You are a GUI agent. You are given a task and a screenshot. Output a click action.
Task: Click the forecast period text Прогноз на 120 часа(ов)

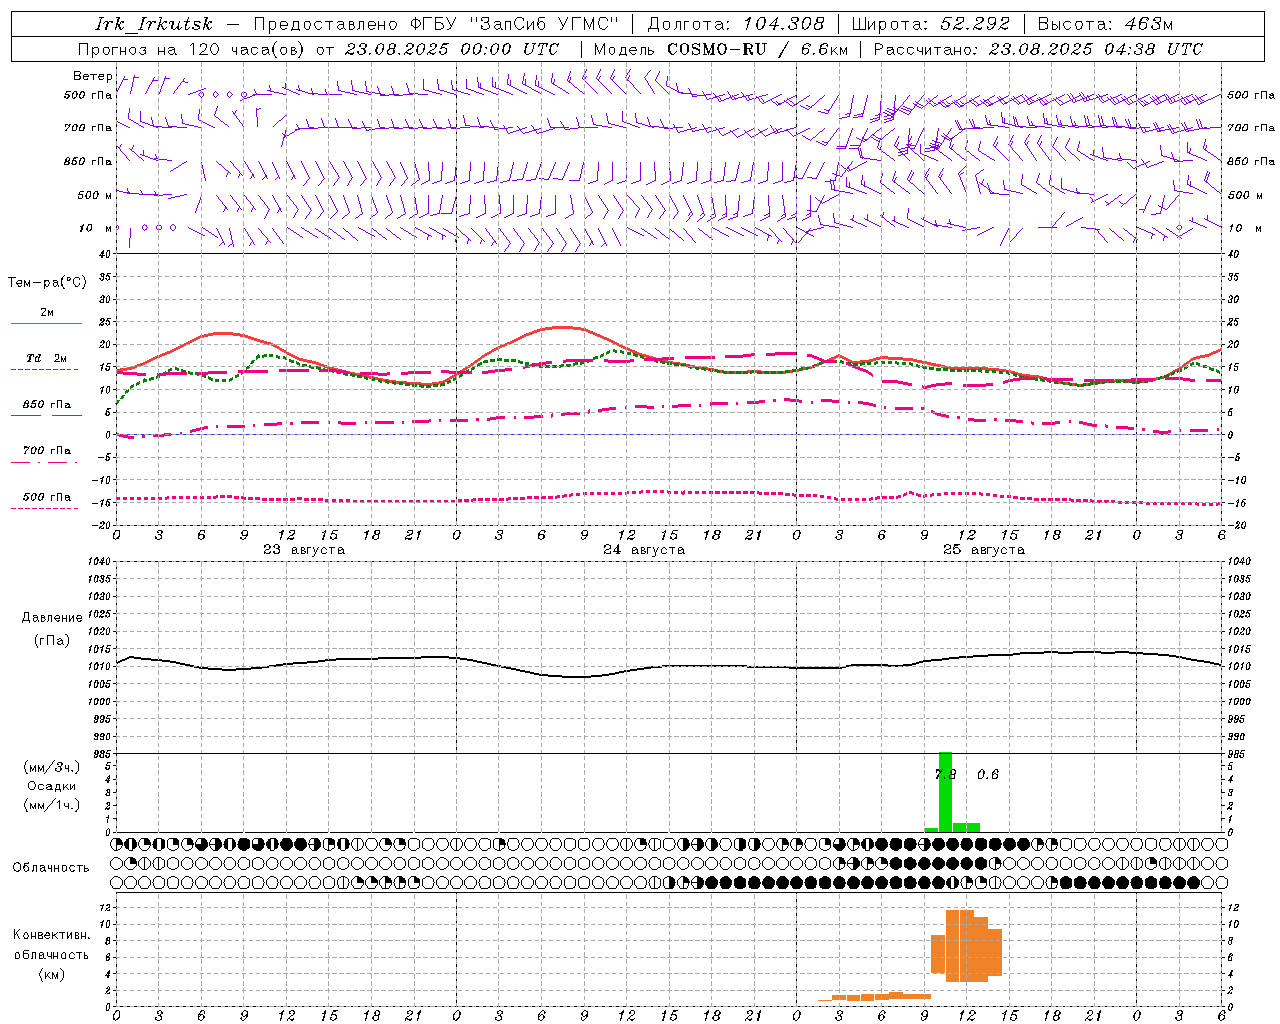pyautogui.click(x=192, y=49)
